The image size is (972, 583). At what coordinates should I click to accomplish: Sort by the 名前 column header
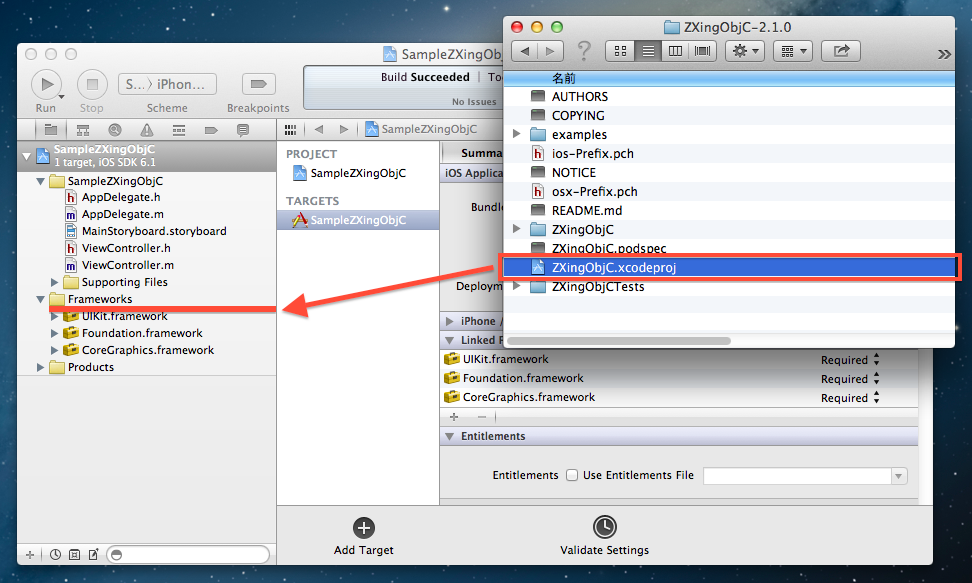click(x=729, y=78)
